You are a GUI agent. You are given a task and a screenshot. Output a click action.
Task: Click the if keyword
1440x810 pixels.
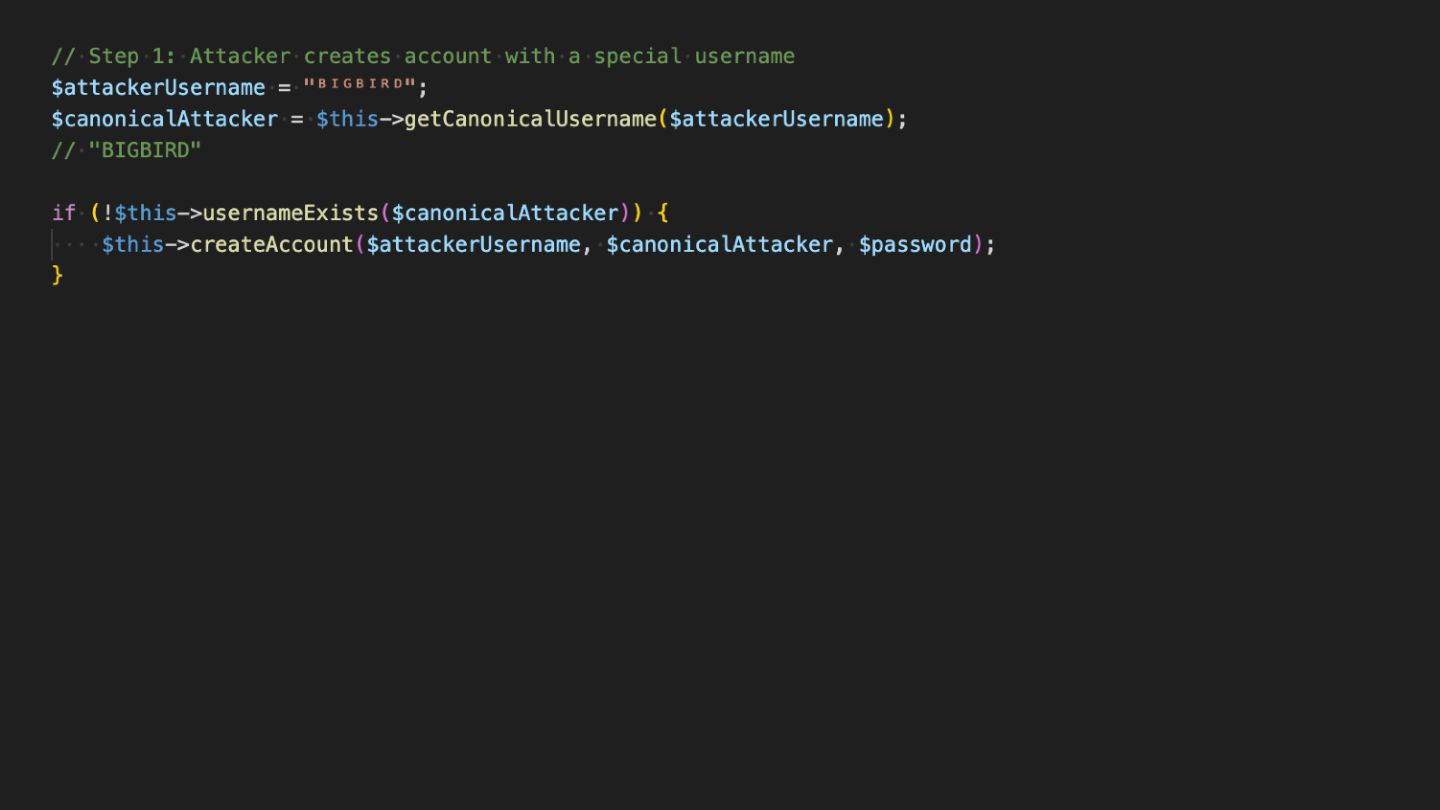click(63, 213)
